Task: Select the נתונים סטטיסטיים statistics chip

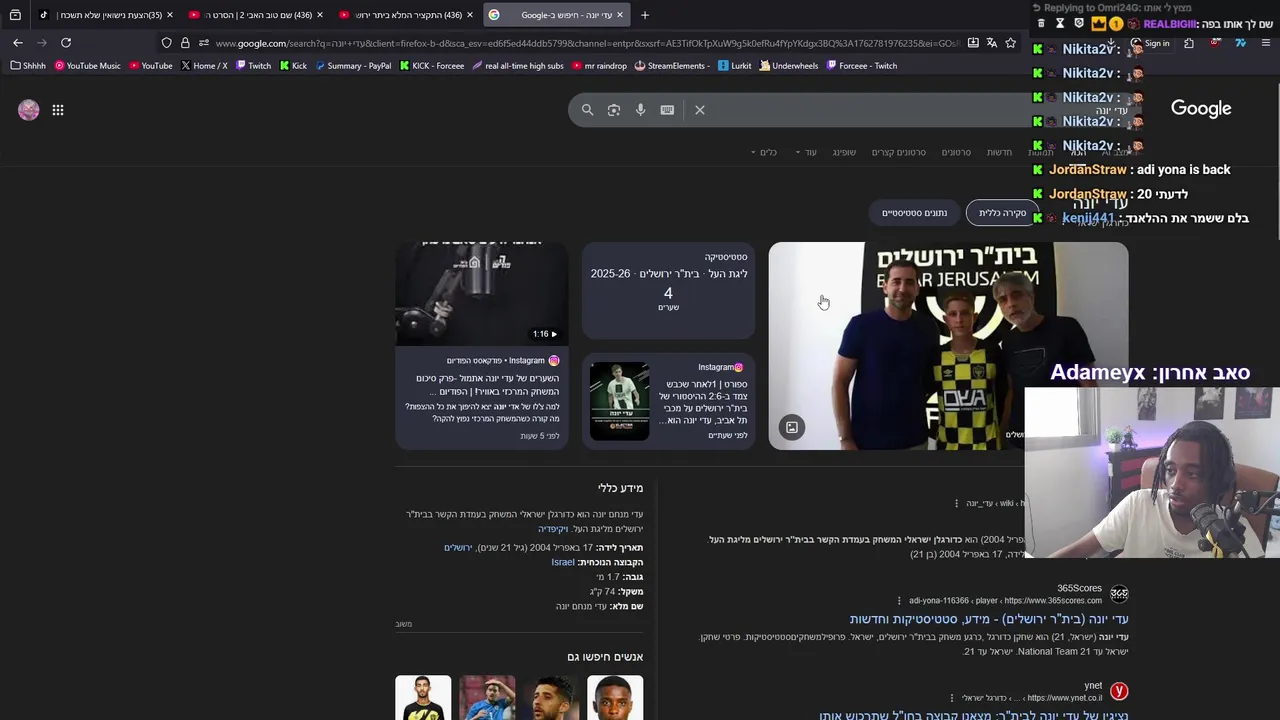Action: click(x=914, y=212)
